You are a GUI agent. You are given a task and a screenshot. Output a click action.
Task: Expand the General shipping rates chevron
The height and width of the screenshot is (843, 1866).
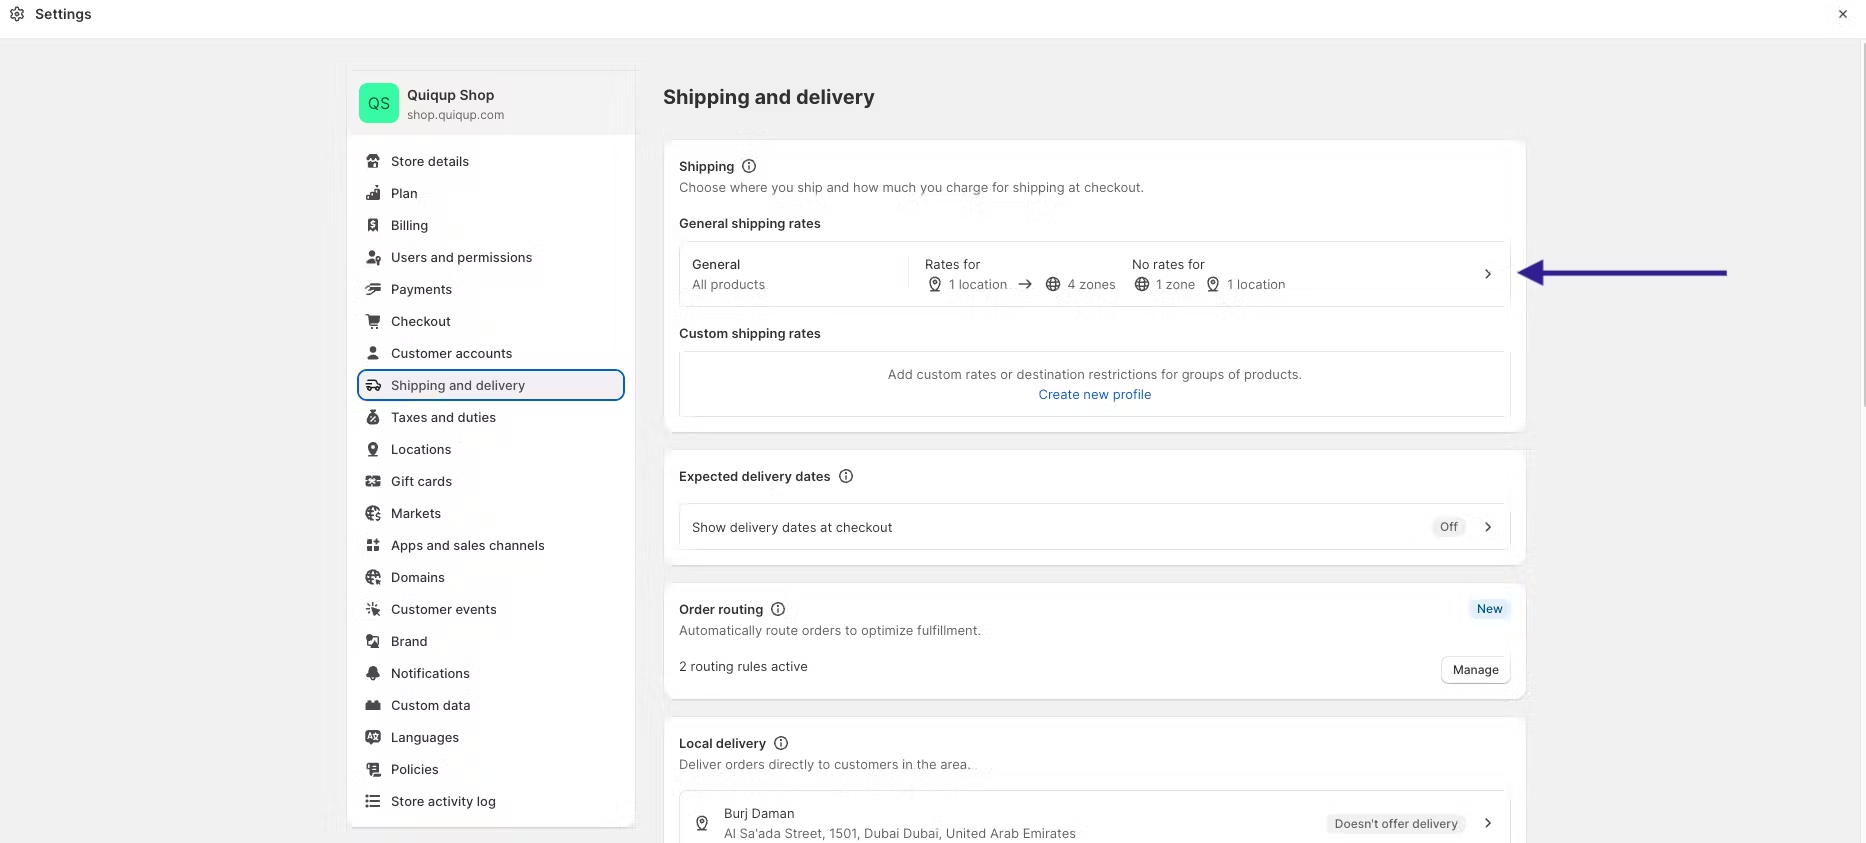pos(1488,274)
